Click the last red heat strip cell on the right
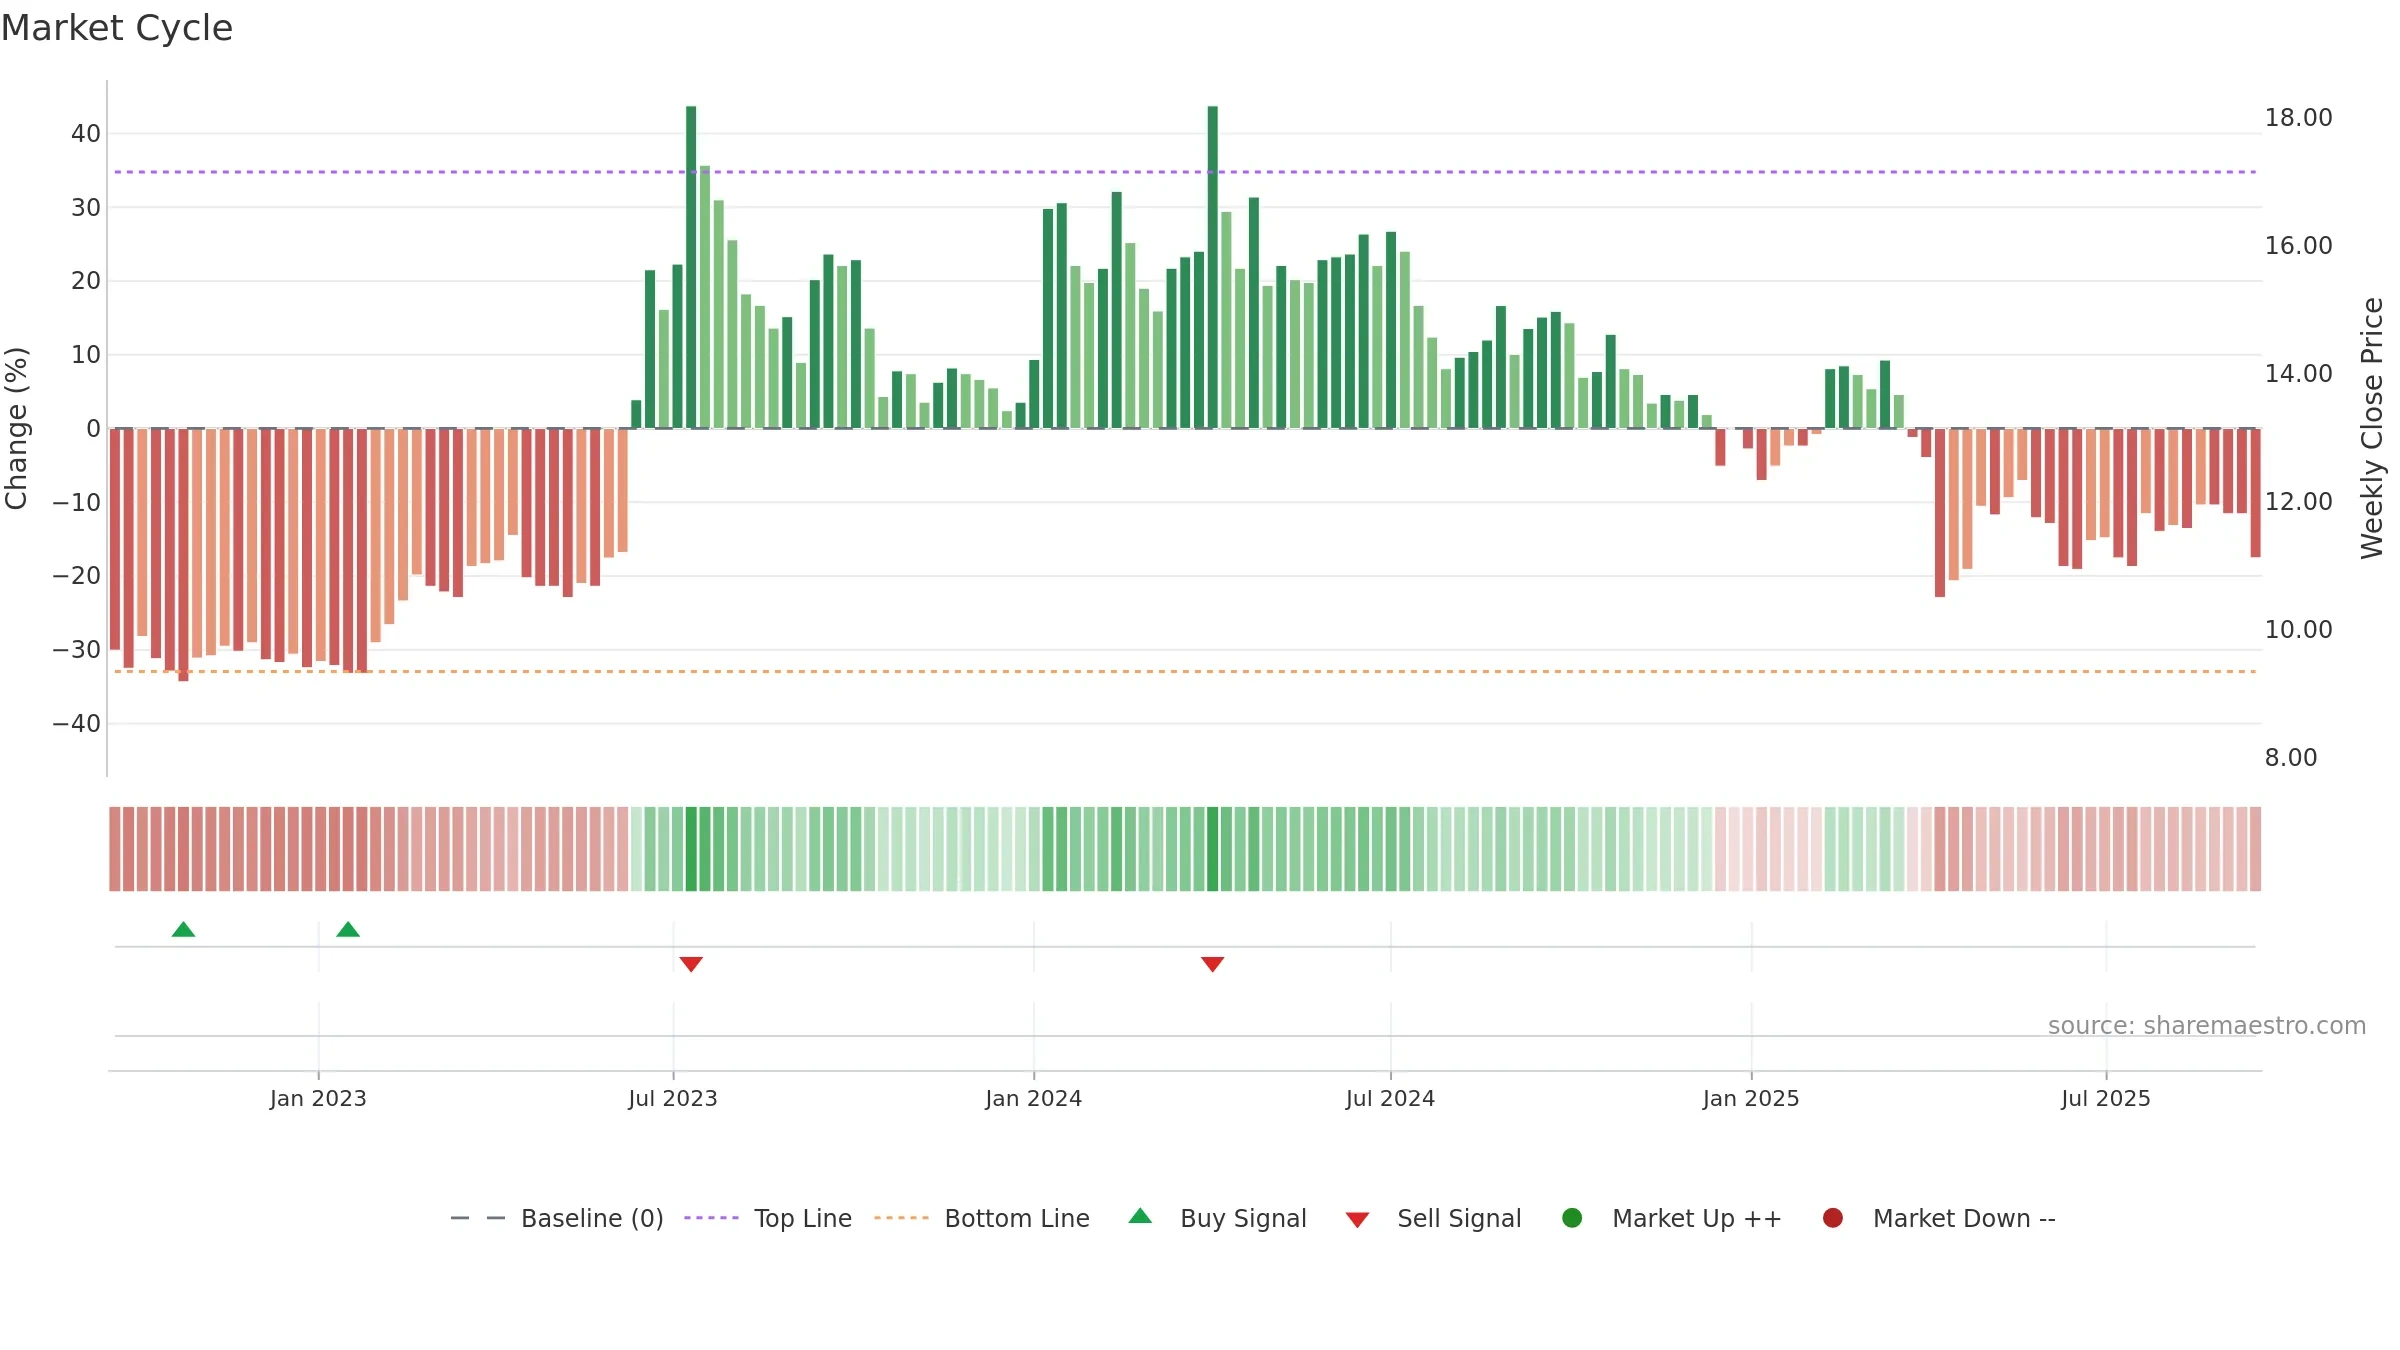 (x=2255, y=849)
